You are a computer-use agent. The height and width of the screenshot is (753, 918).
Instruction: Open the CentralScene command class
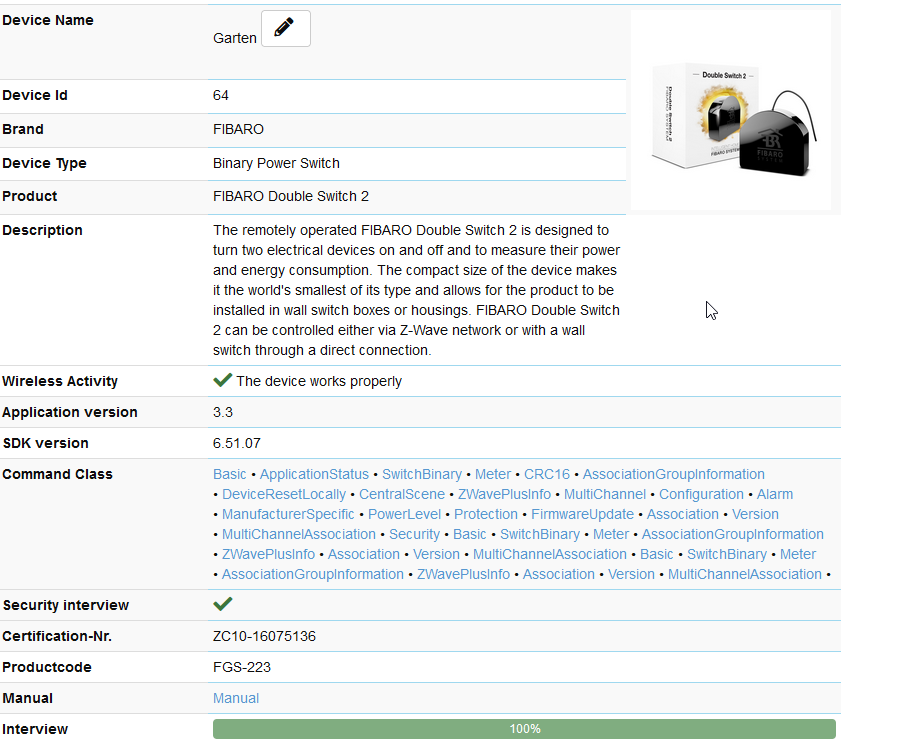coord(402,494)
